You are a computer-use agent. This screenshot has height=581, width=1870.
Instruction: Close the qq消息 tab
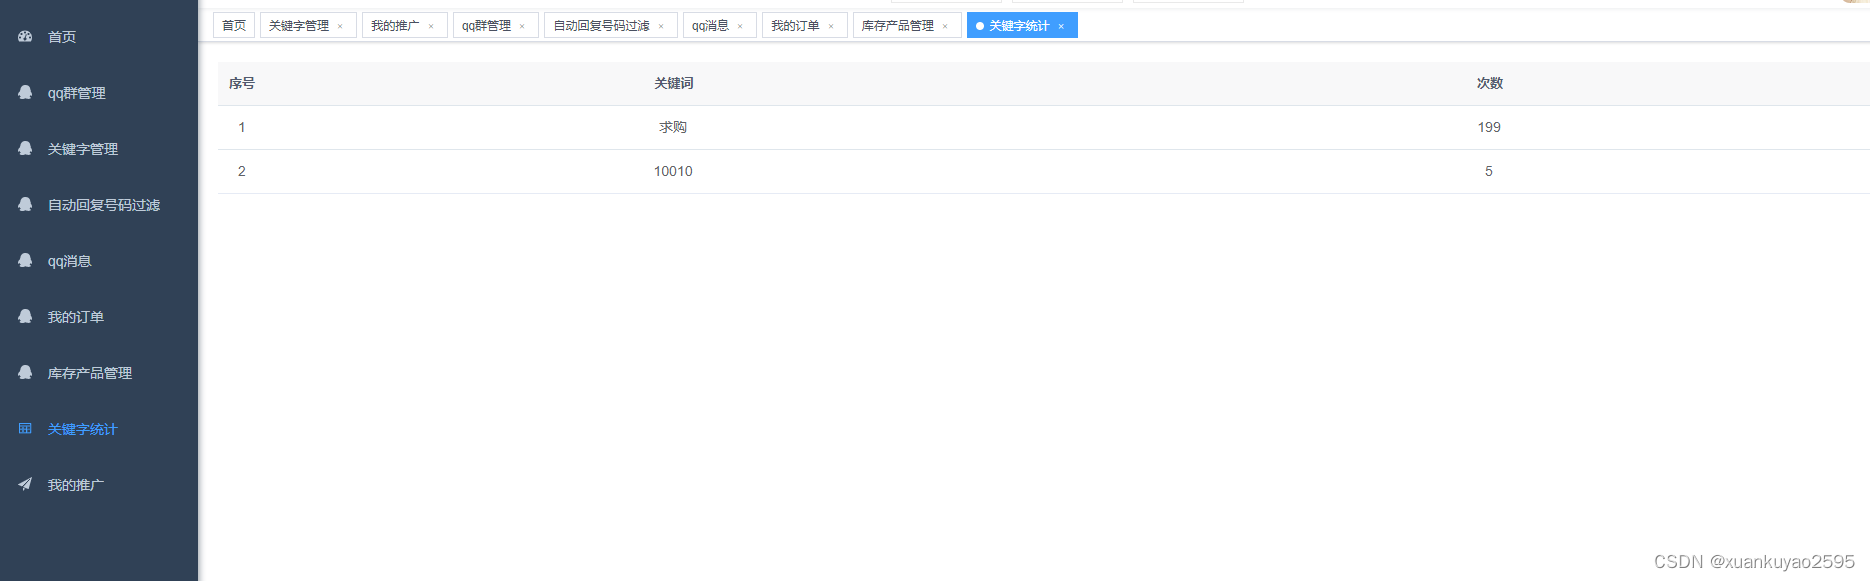[x=740, y=26]
